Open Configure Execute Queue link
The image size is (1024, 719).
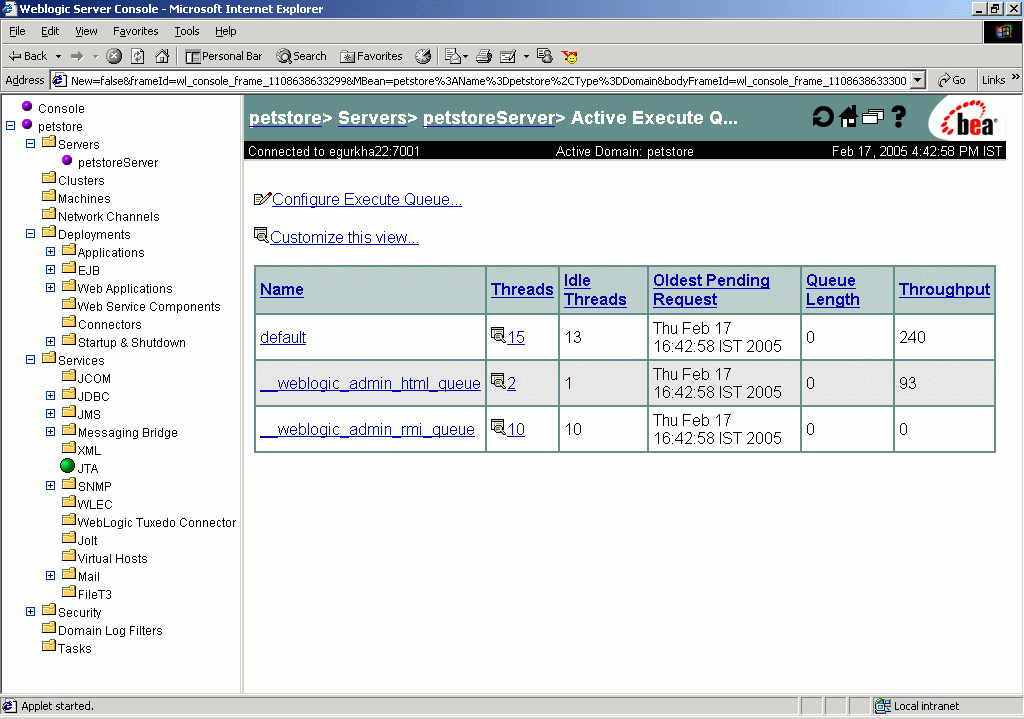366,199
